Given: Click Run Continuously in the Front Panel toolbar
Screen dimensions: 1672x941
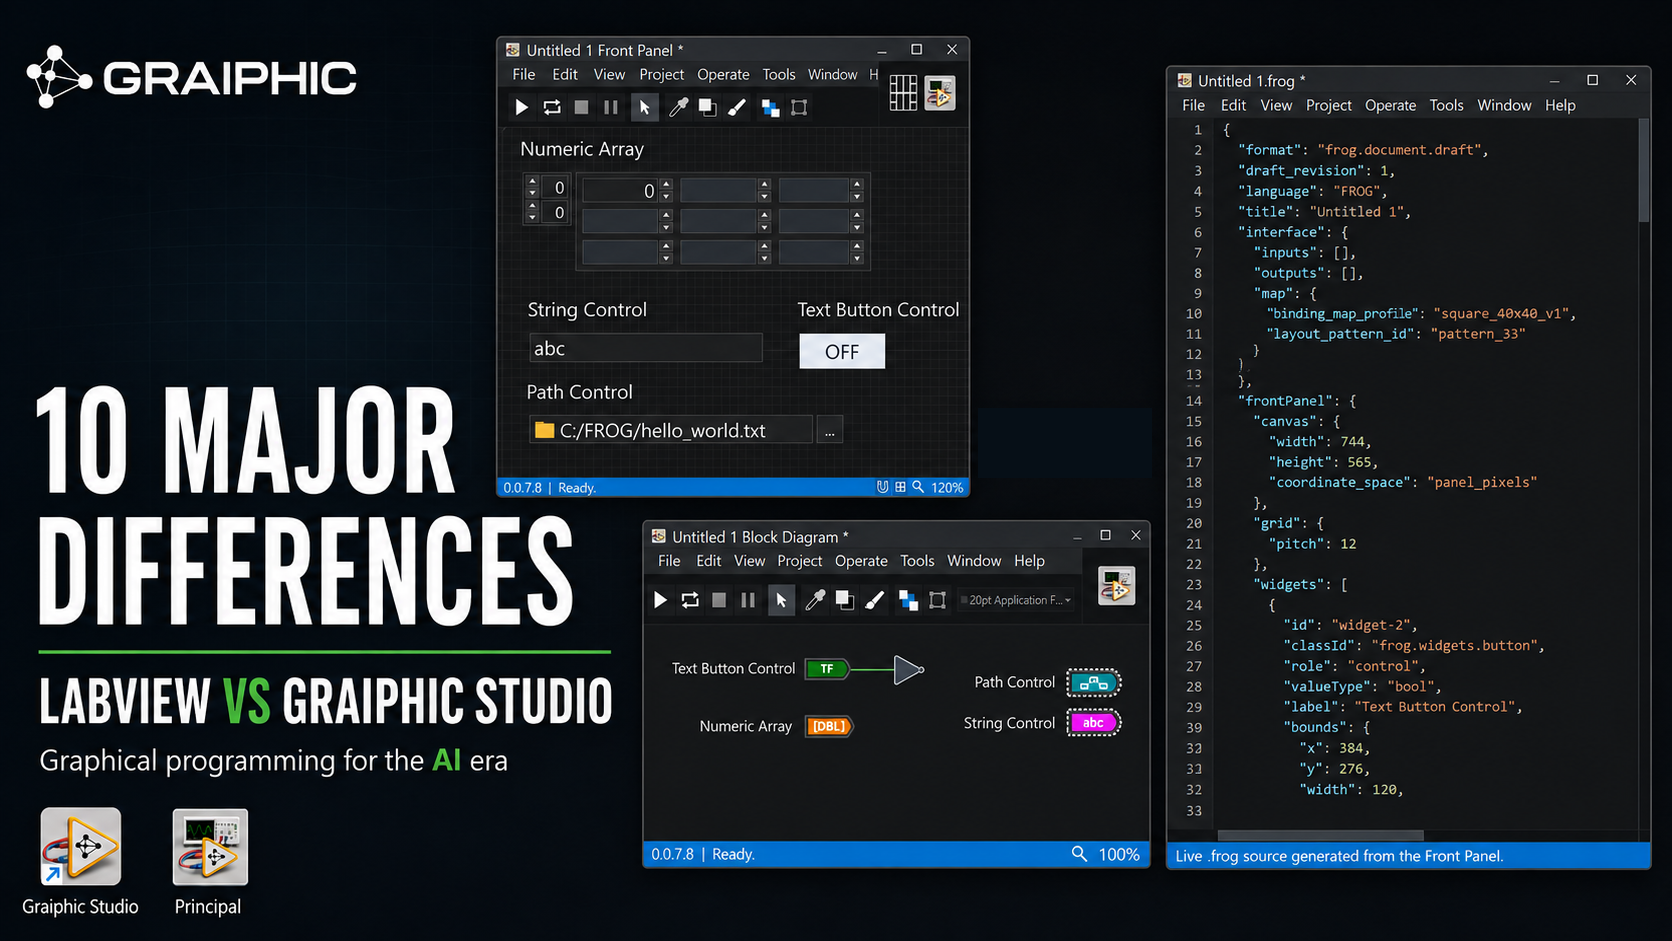Looking at the screenshot, I should 552,107.
